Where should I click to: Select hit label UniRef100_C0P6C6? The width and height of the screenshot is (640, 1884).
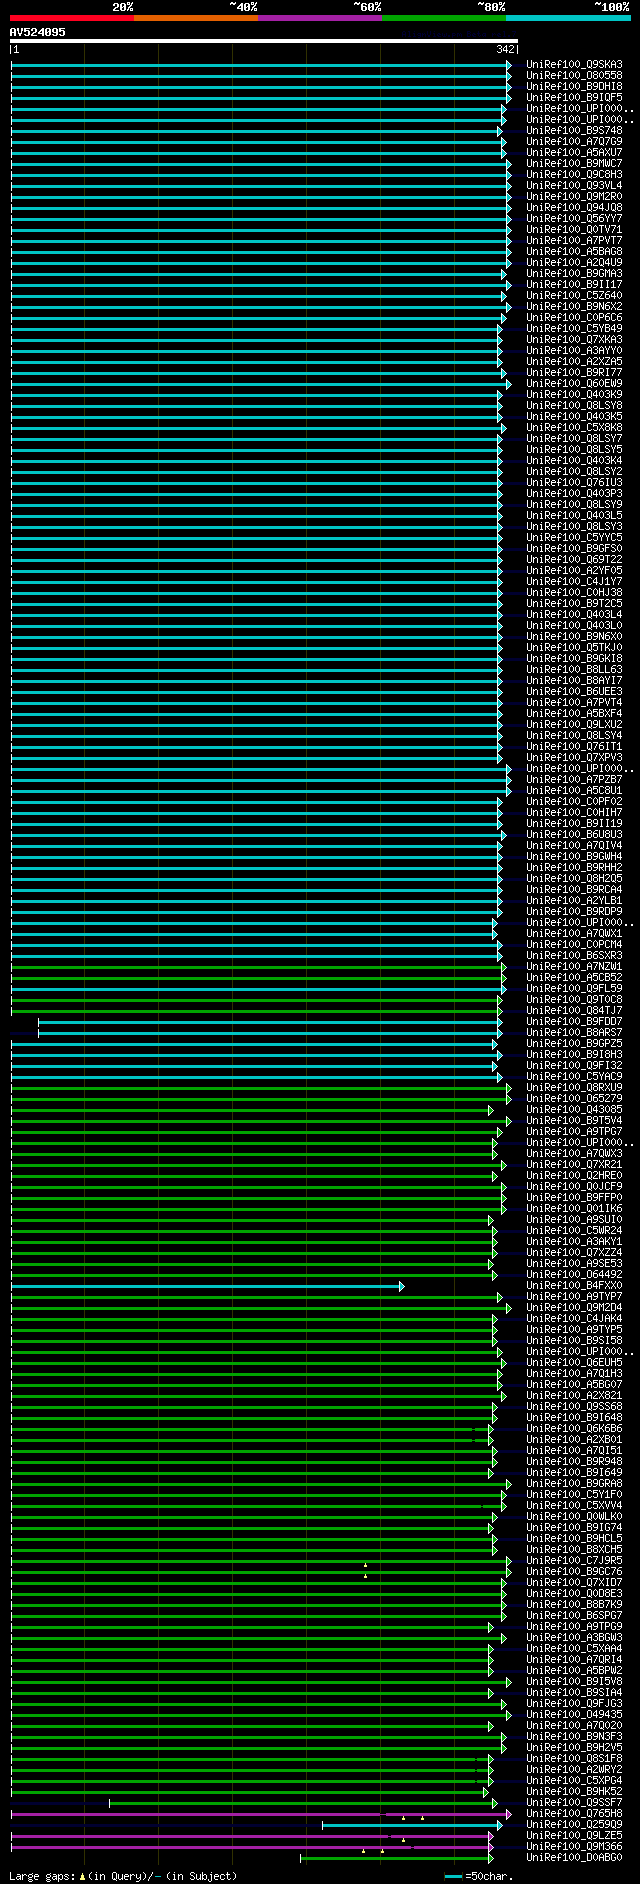point(574,318)
